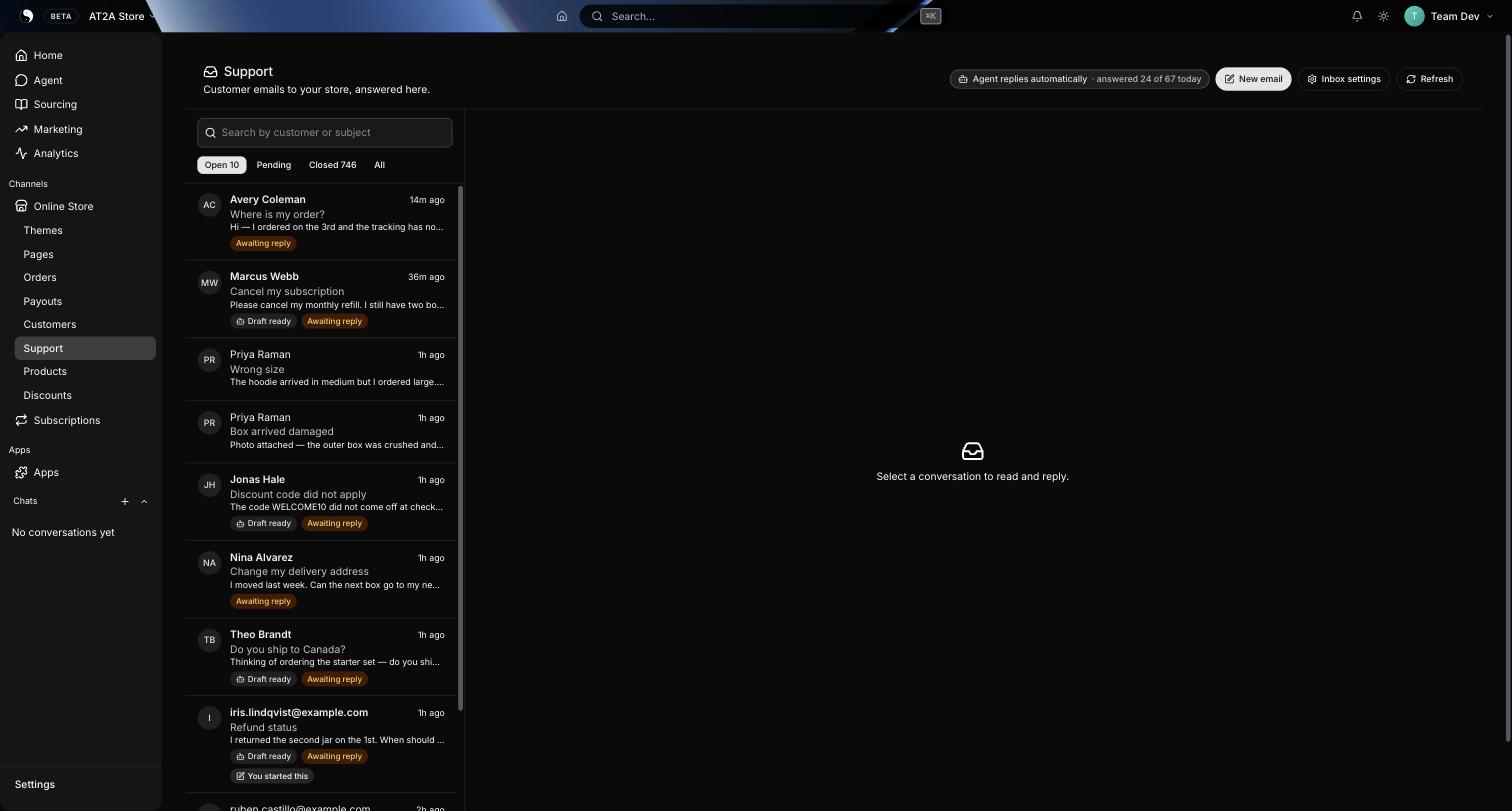Go to Home in sidebar
The width and height of the screenshot is (1512, 811).
[x=85, y=55]
